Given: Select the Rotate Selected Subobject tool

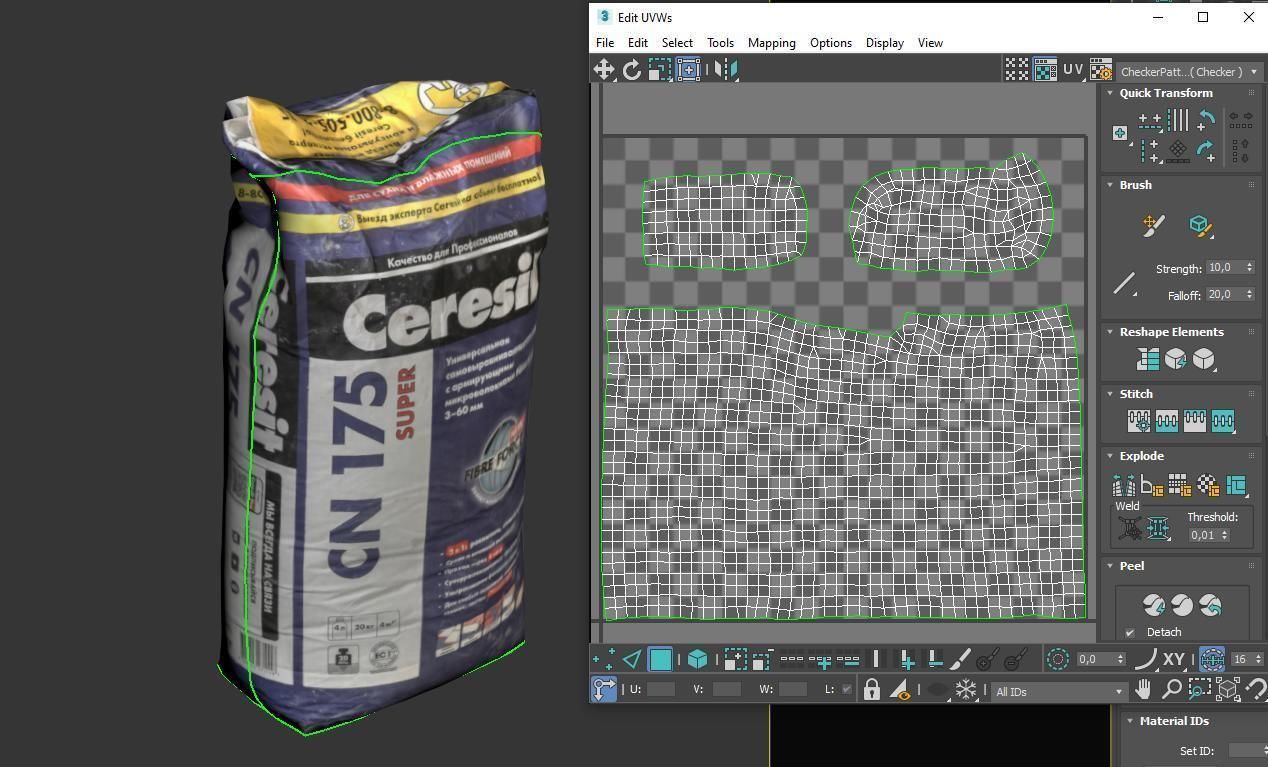Looking at the screenshot, I should coord(632,69).
